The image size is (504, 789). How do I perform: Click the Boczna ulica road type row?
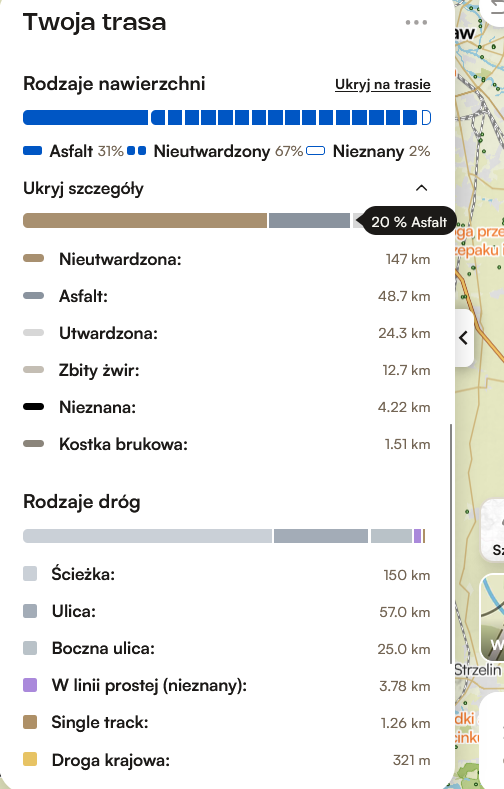point(227,648)
